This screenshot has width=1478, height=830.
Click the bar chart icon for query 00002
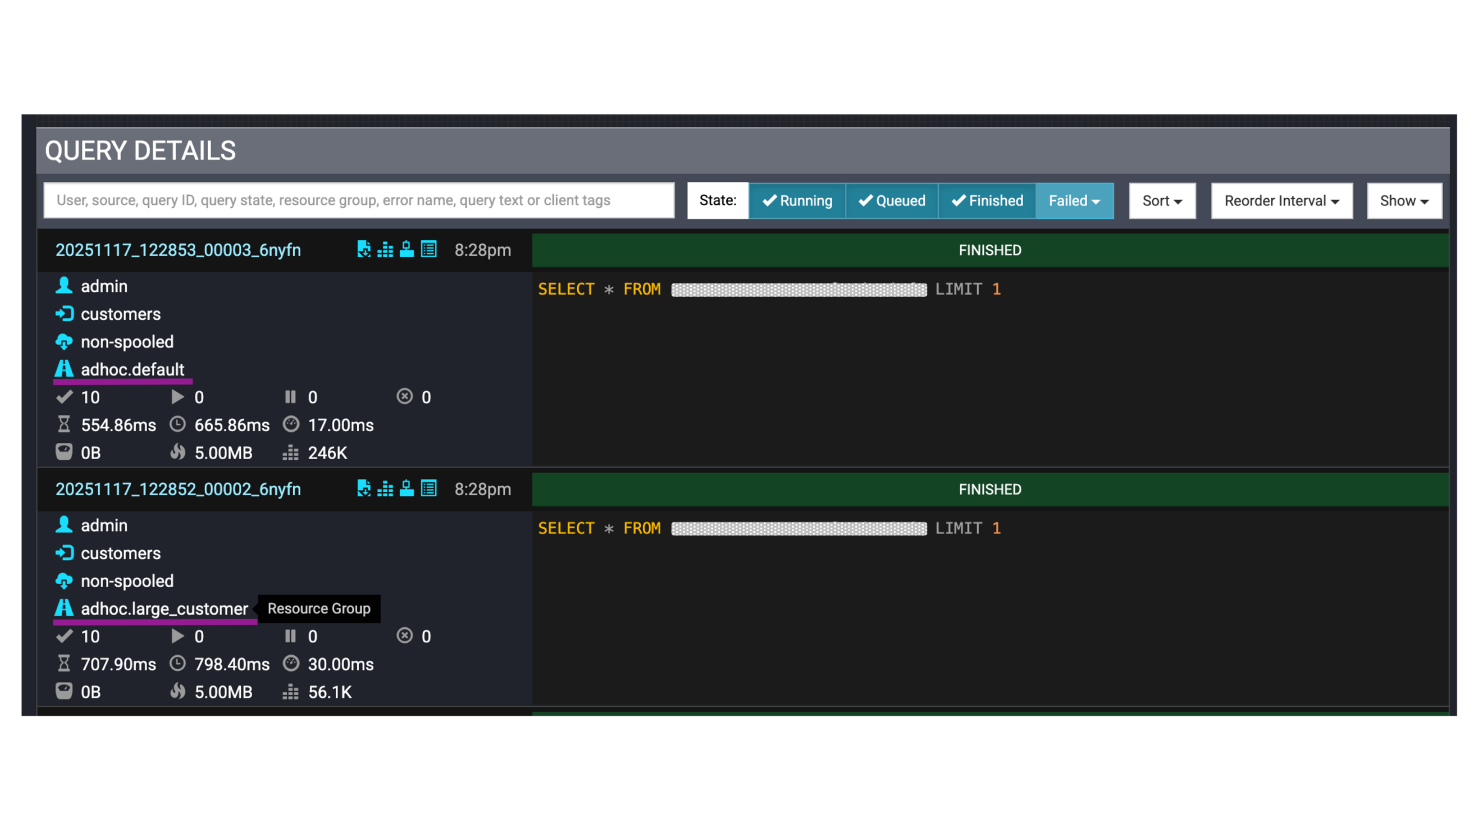[385, 489]
